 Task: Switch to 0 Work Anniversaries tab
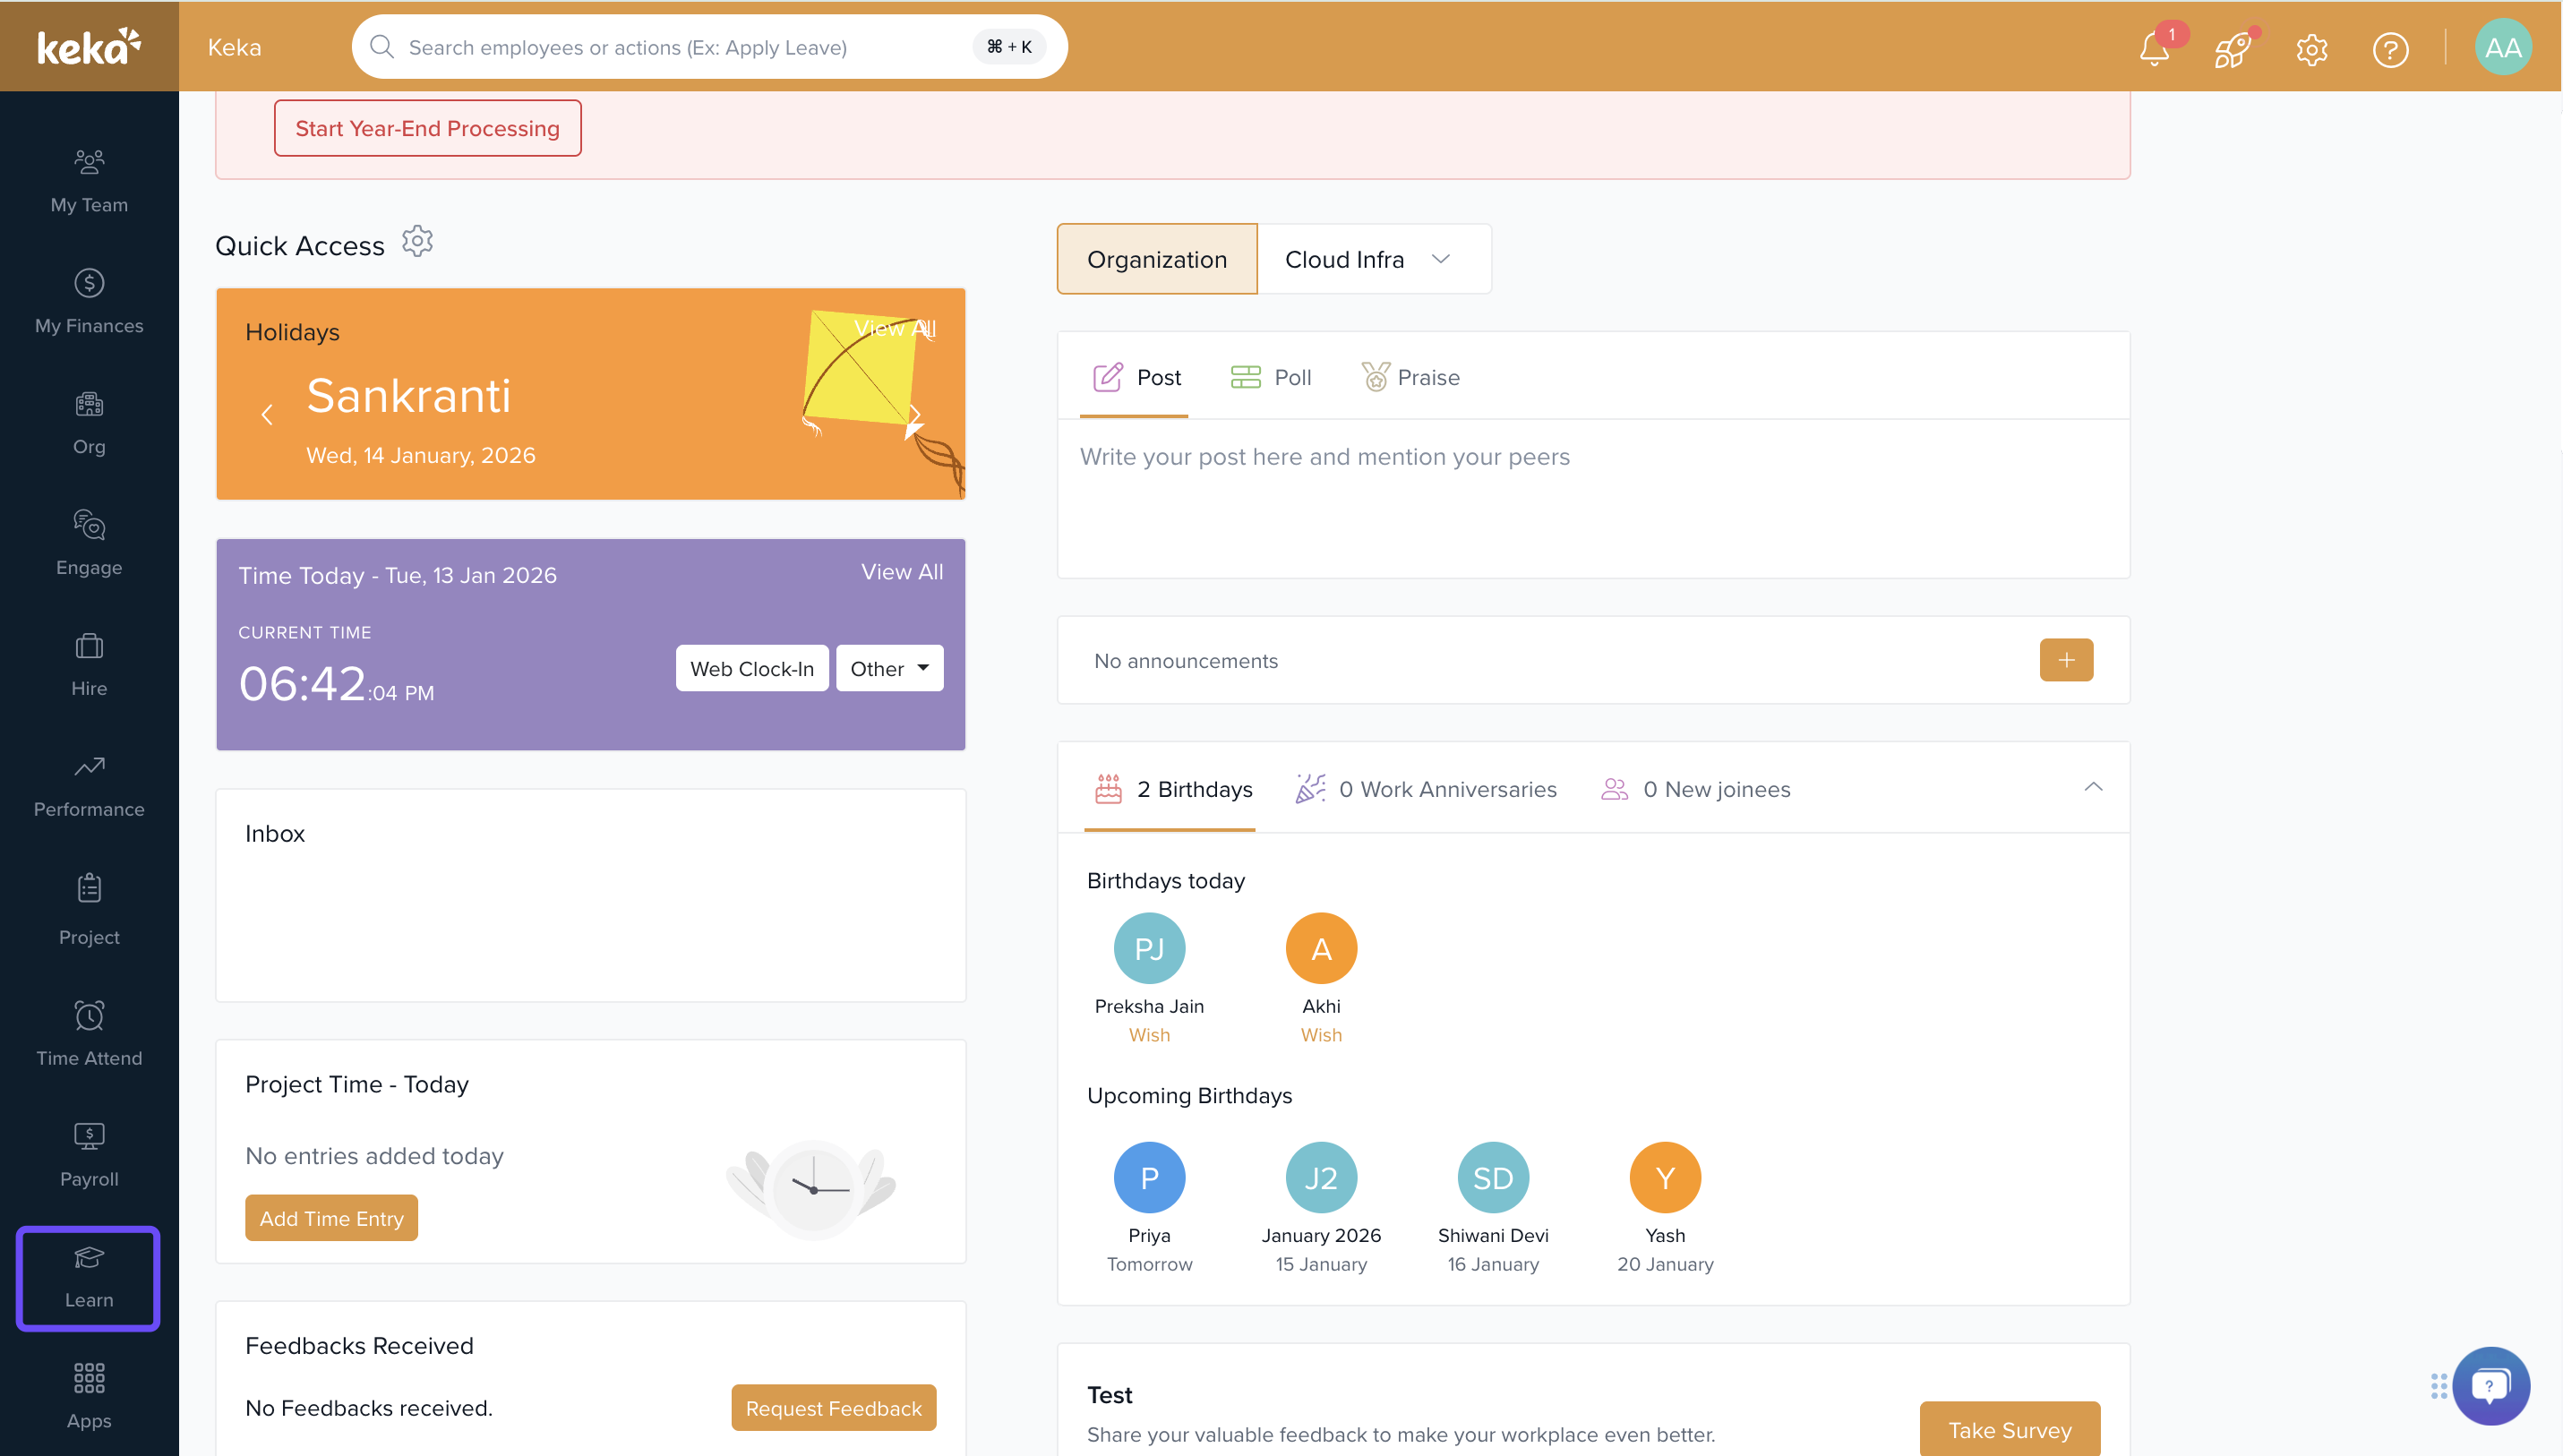pyautogui.click(x=1425, y=789)
